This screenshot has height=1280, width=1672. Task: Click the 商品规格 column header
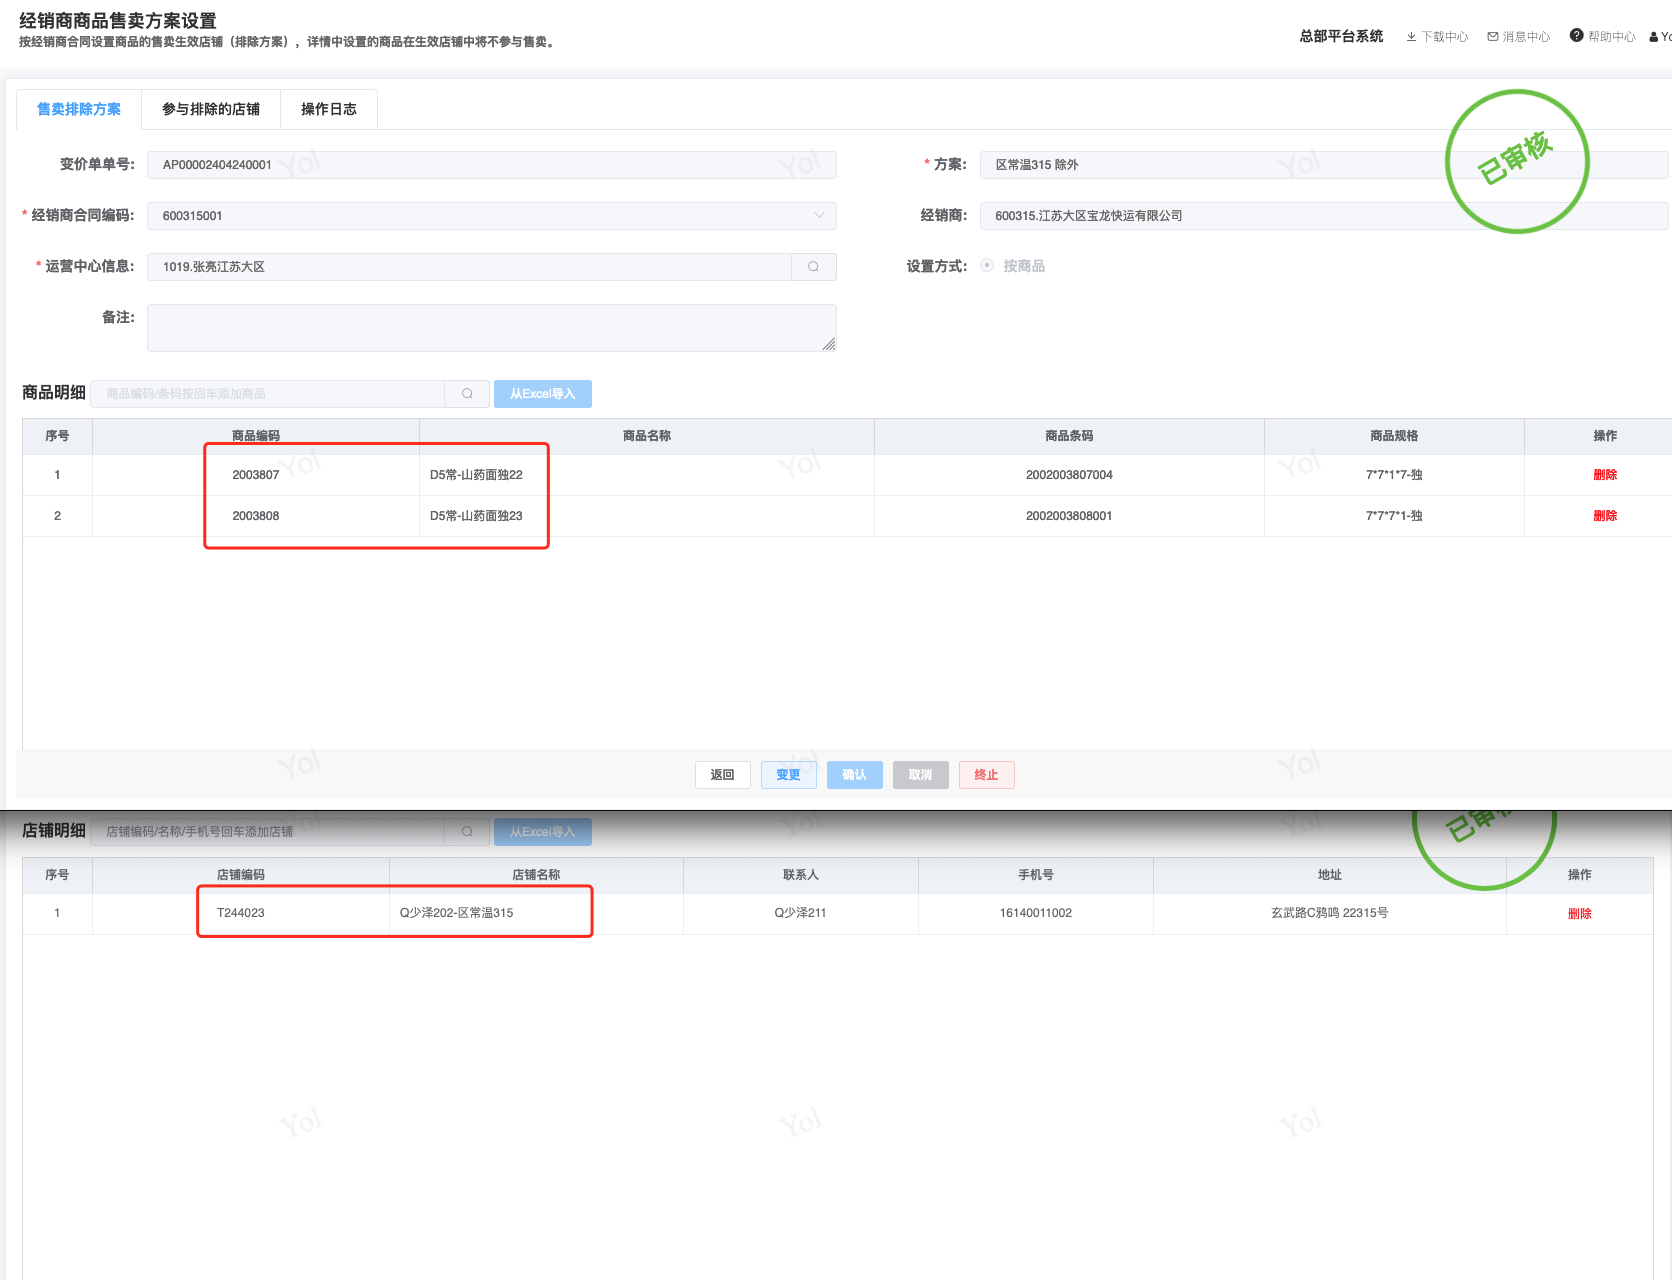(1394, 436)
